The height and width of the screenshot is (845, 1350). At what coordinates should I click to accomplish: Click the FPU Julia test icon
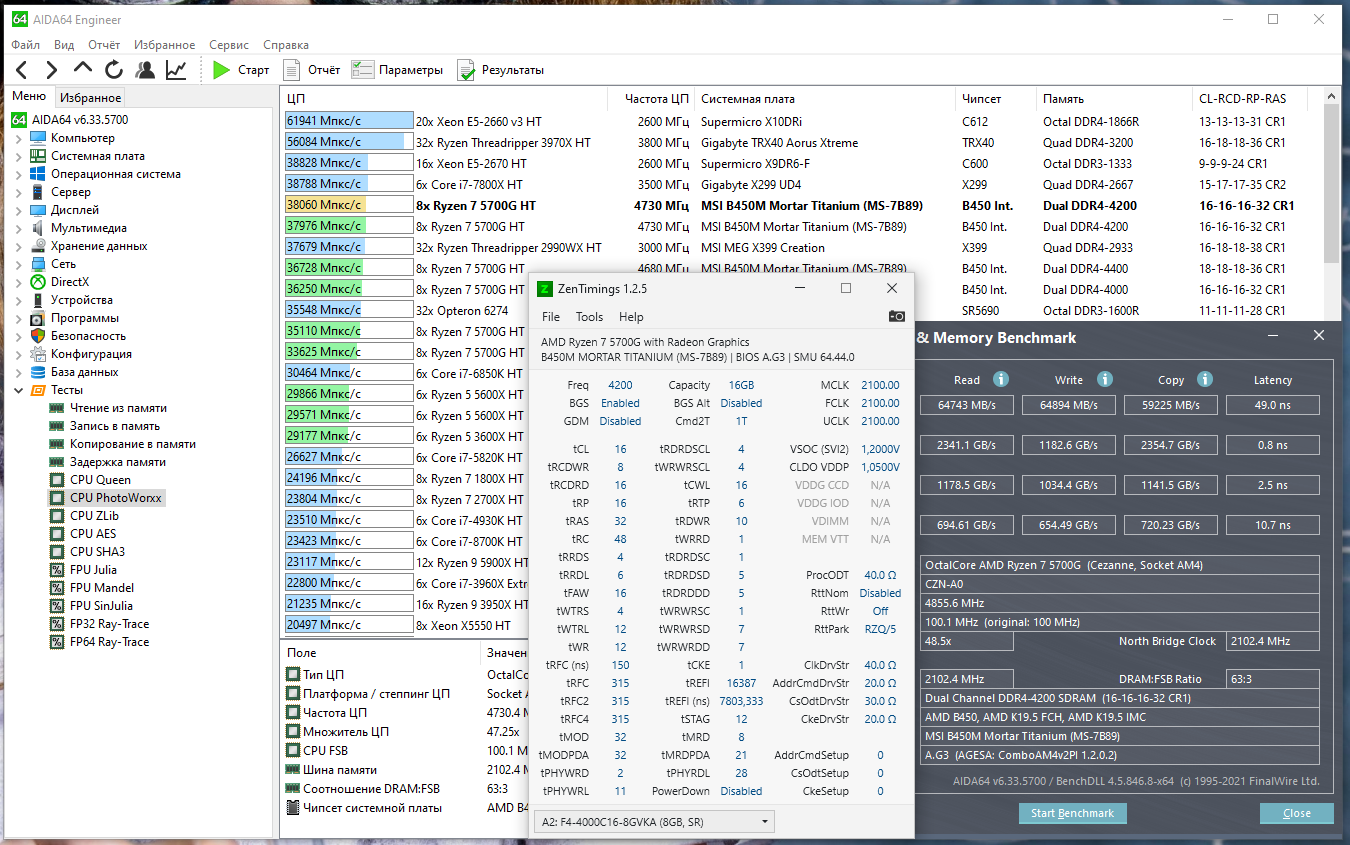[x=57, y=570]
